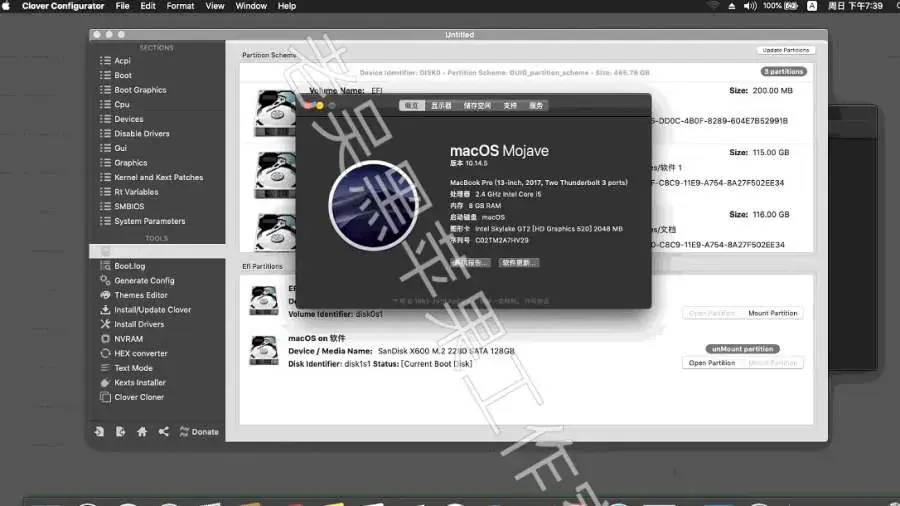Mount the EFI partition

773,313
